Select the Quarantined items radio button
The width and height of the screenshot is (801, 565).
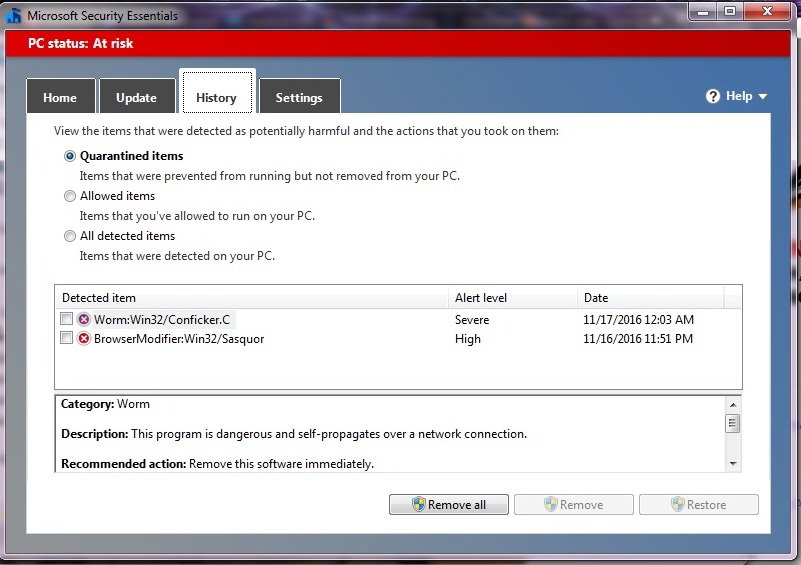(x=70, y=156)
